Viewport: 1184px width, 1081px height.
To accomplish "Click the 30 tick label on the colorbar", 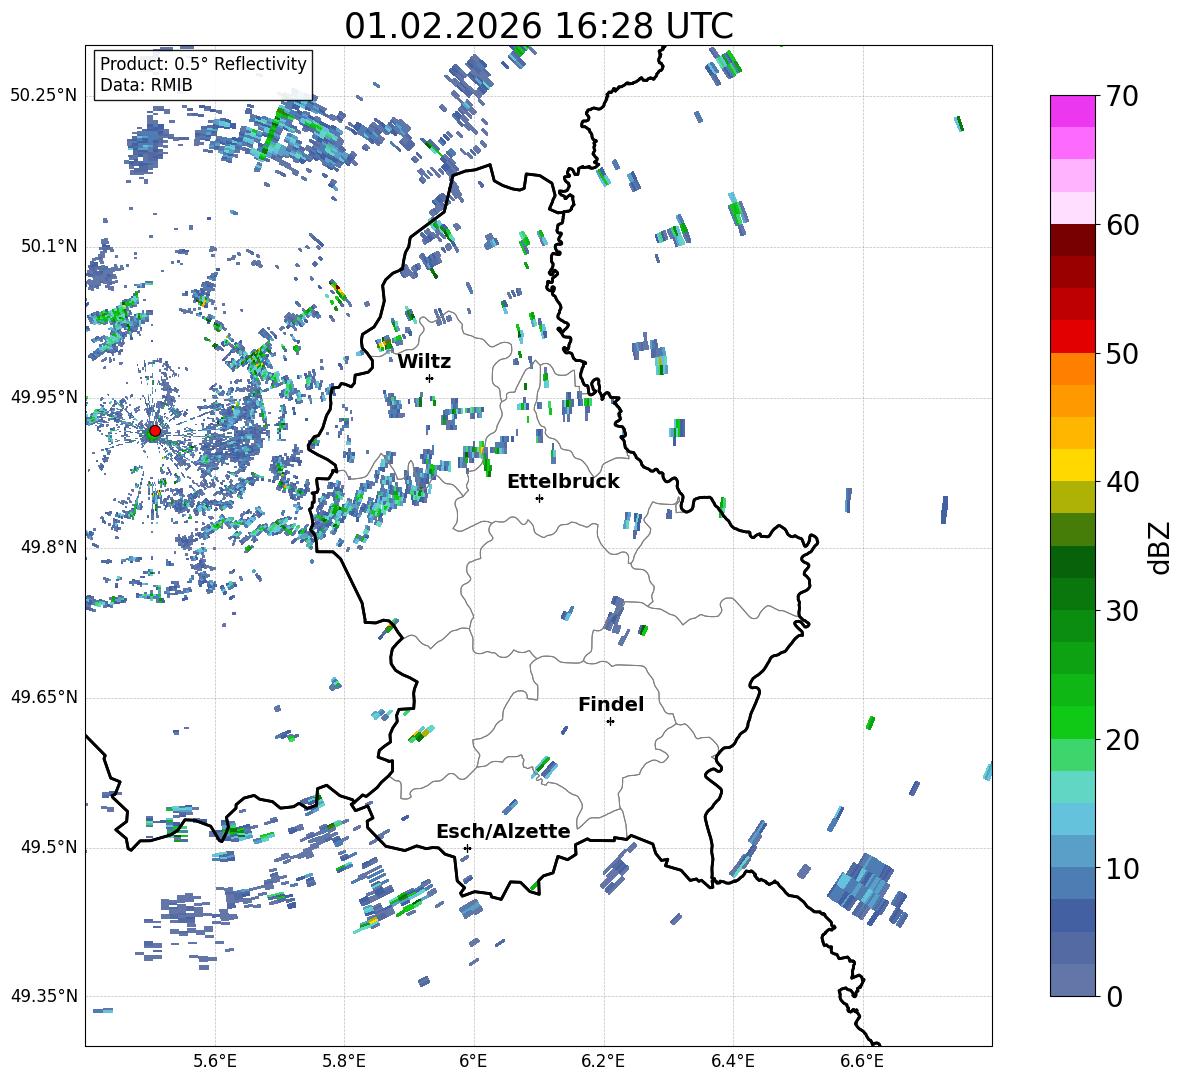I will (1124, 611).
